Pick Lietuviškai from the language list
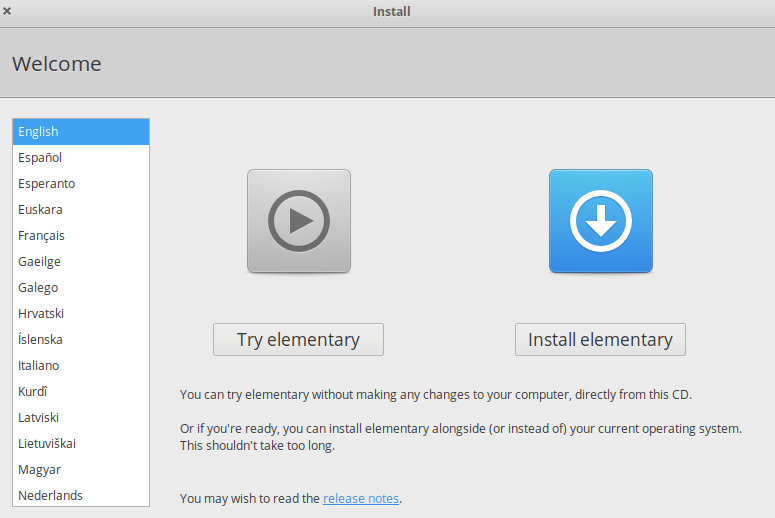The height and width of the screenshot is (518, 775). pyautogui.click(x=81, y=443)
